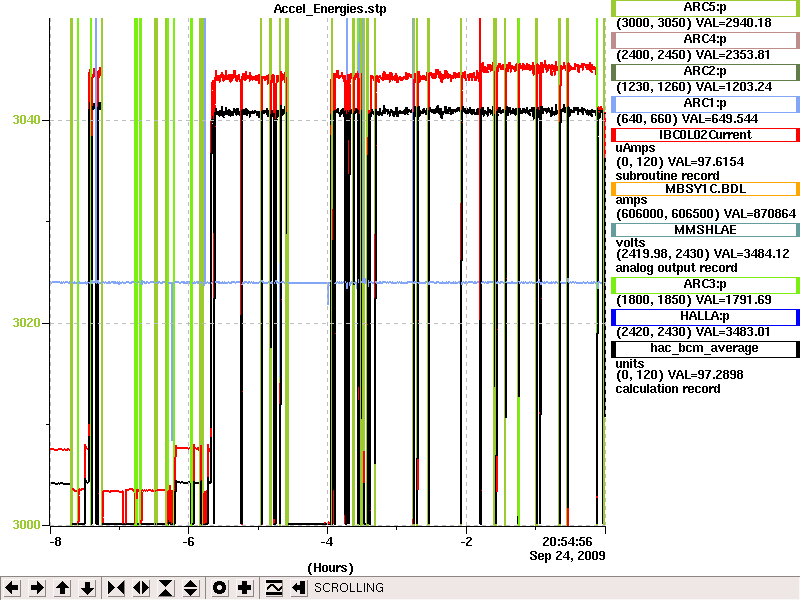Click the horizontal zoom-out diamond icon

[x=141, y=588]
